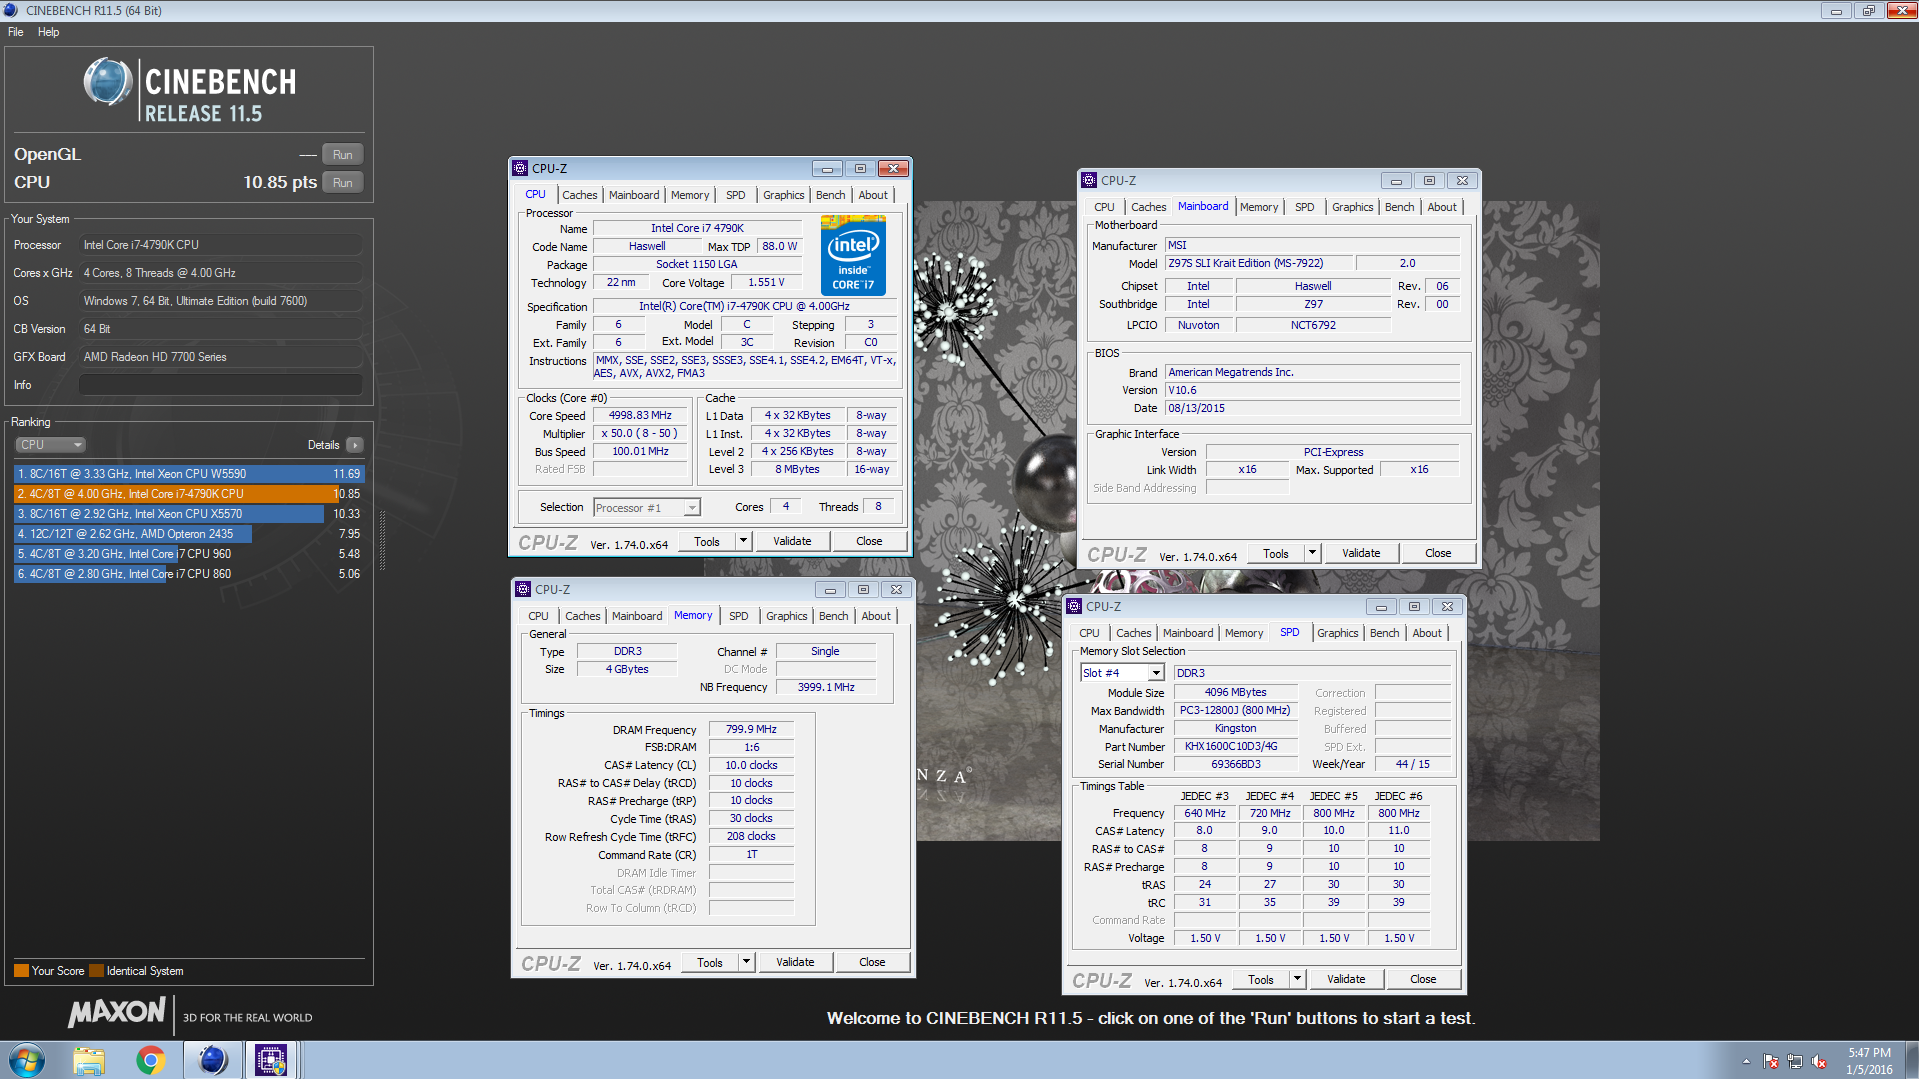Open the CPU ranking dropdown

[50, 445]
